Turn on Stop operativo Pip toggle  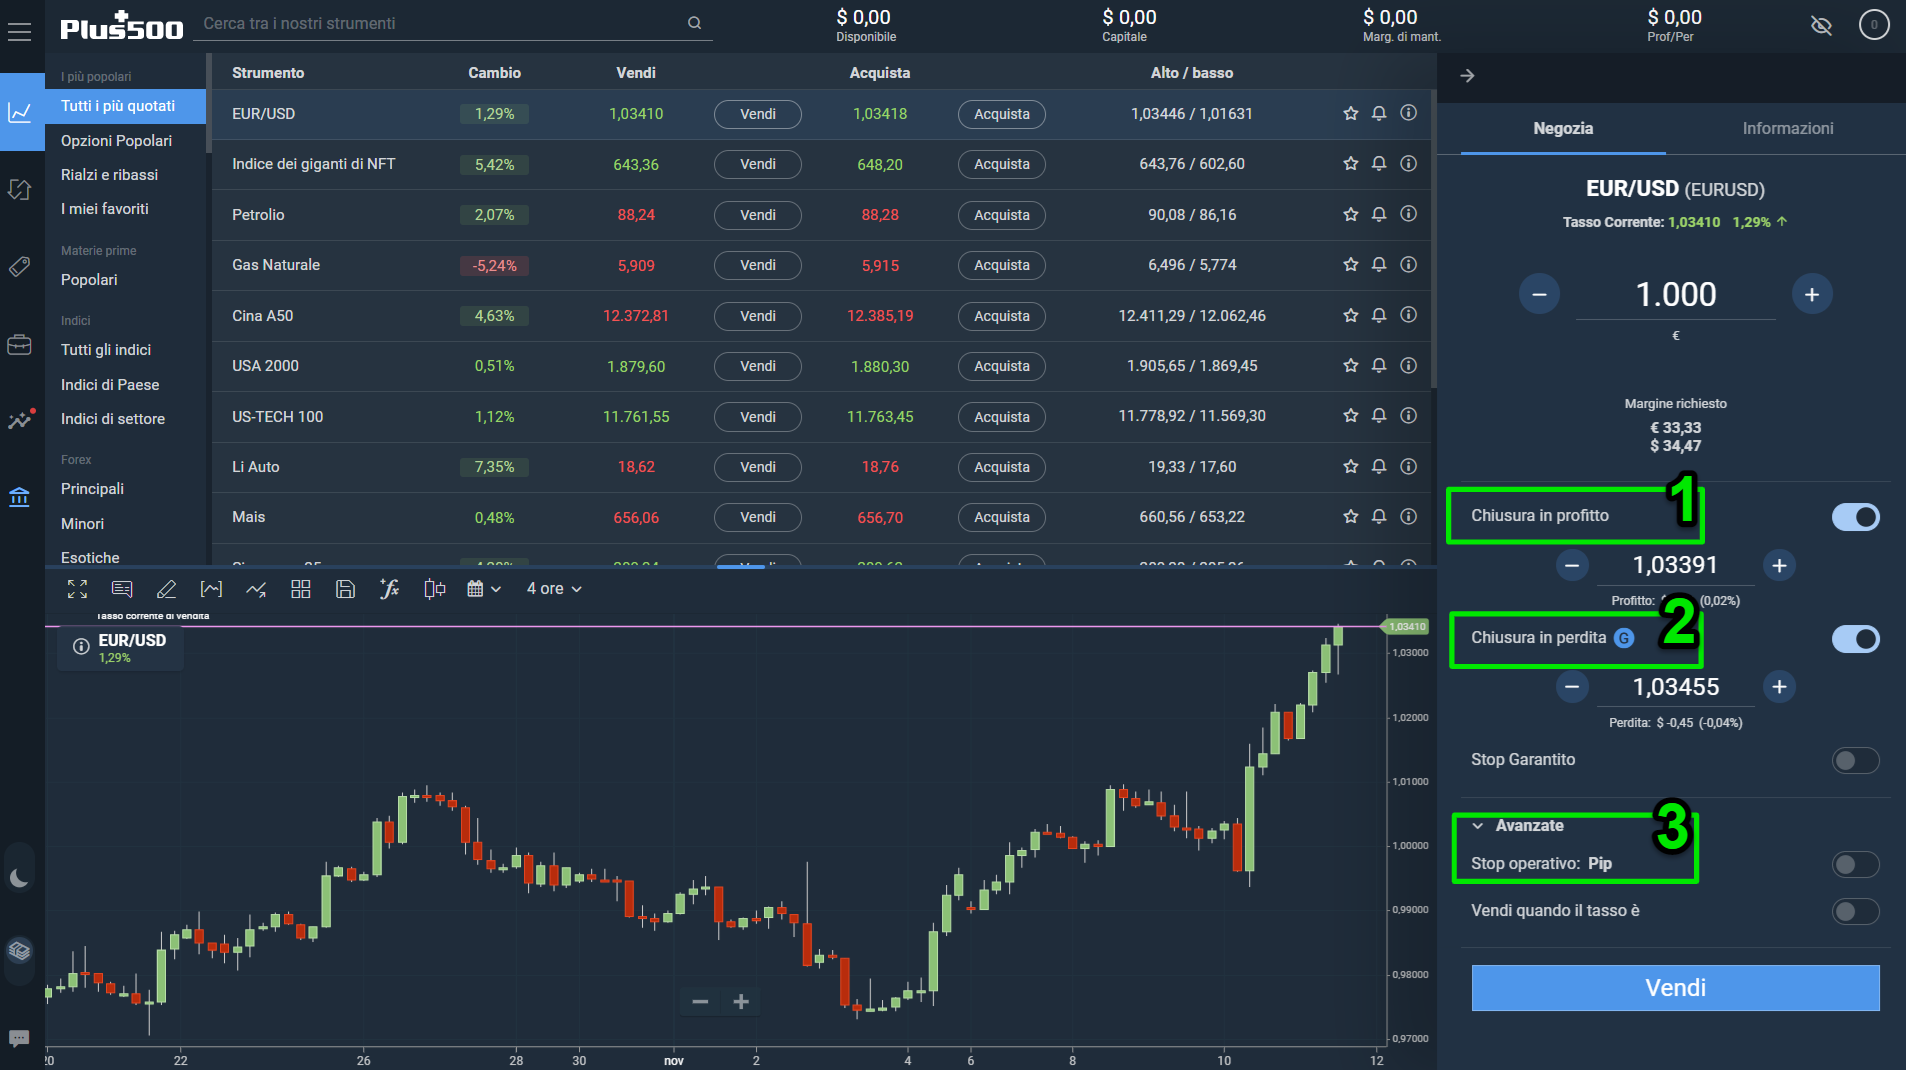1855,864
